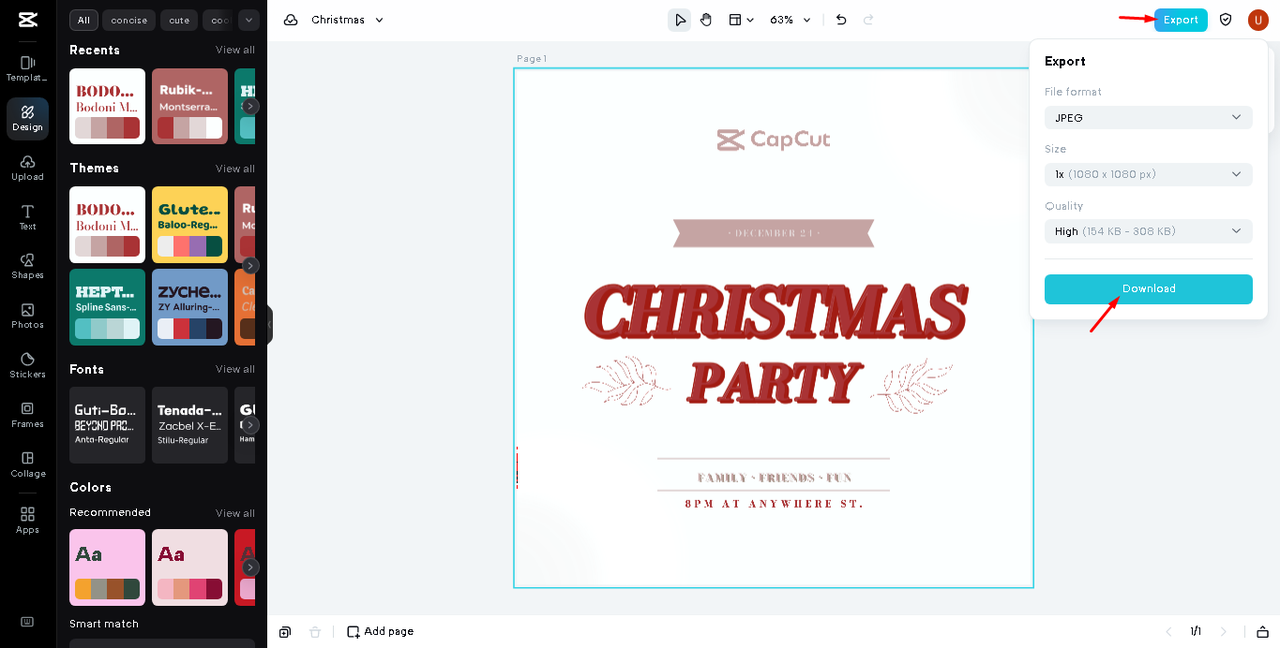The width and height of the screenshot is (1280, 648).
Task: Open the Templates sidebar tab
Action: (28, 69)
